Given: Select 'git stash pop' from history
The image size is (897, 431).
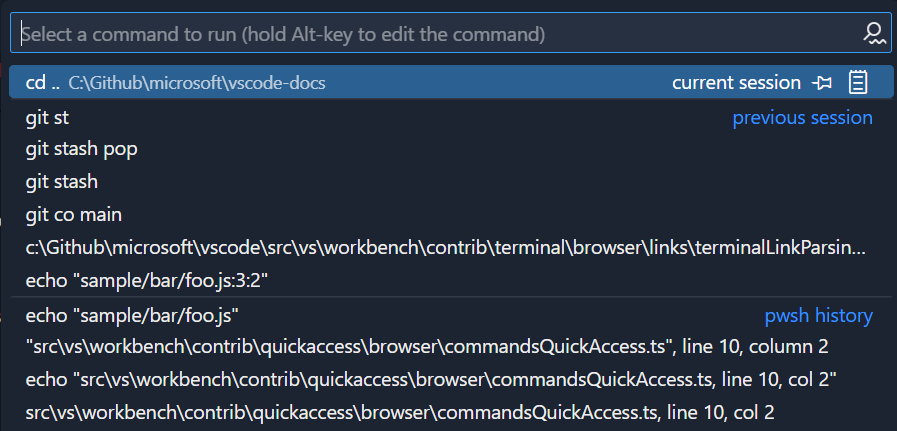Looking at the screenshot, I should (x=81, y=150).
